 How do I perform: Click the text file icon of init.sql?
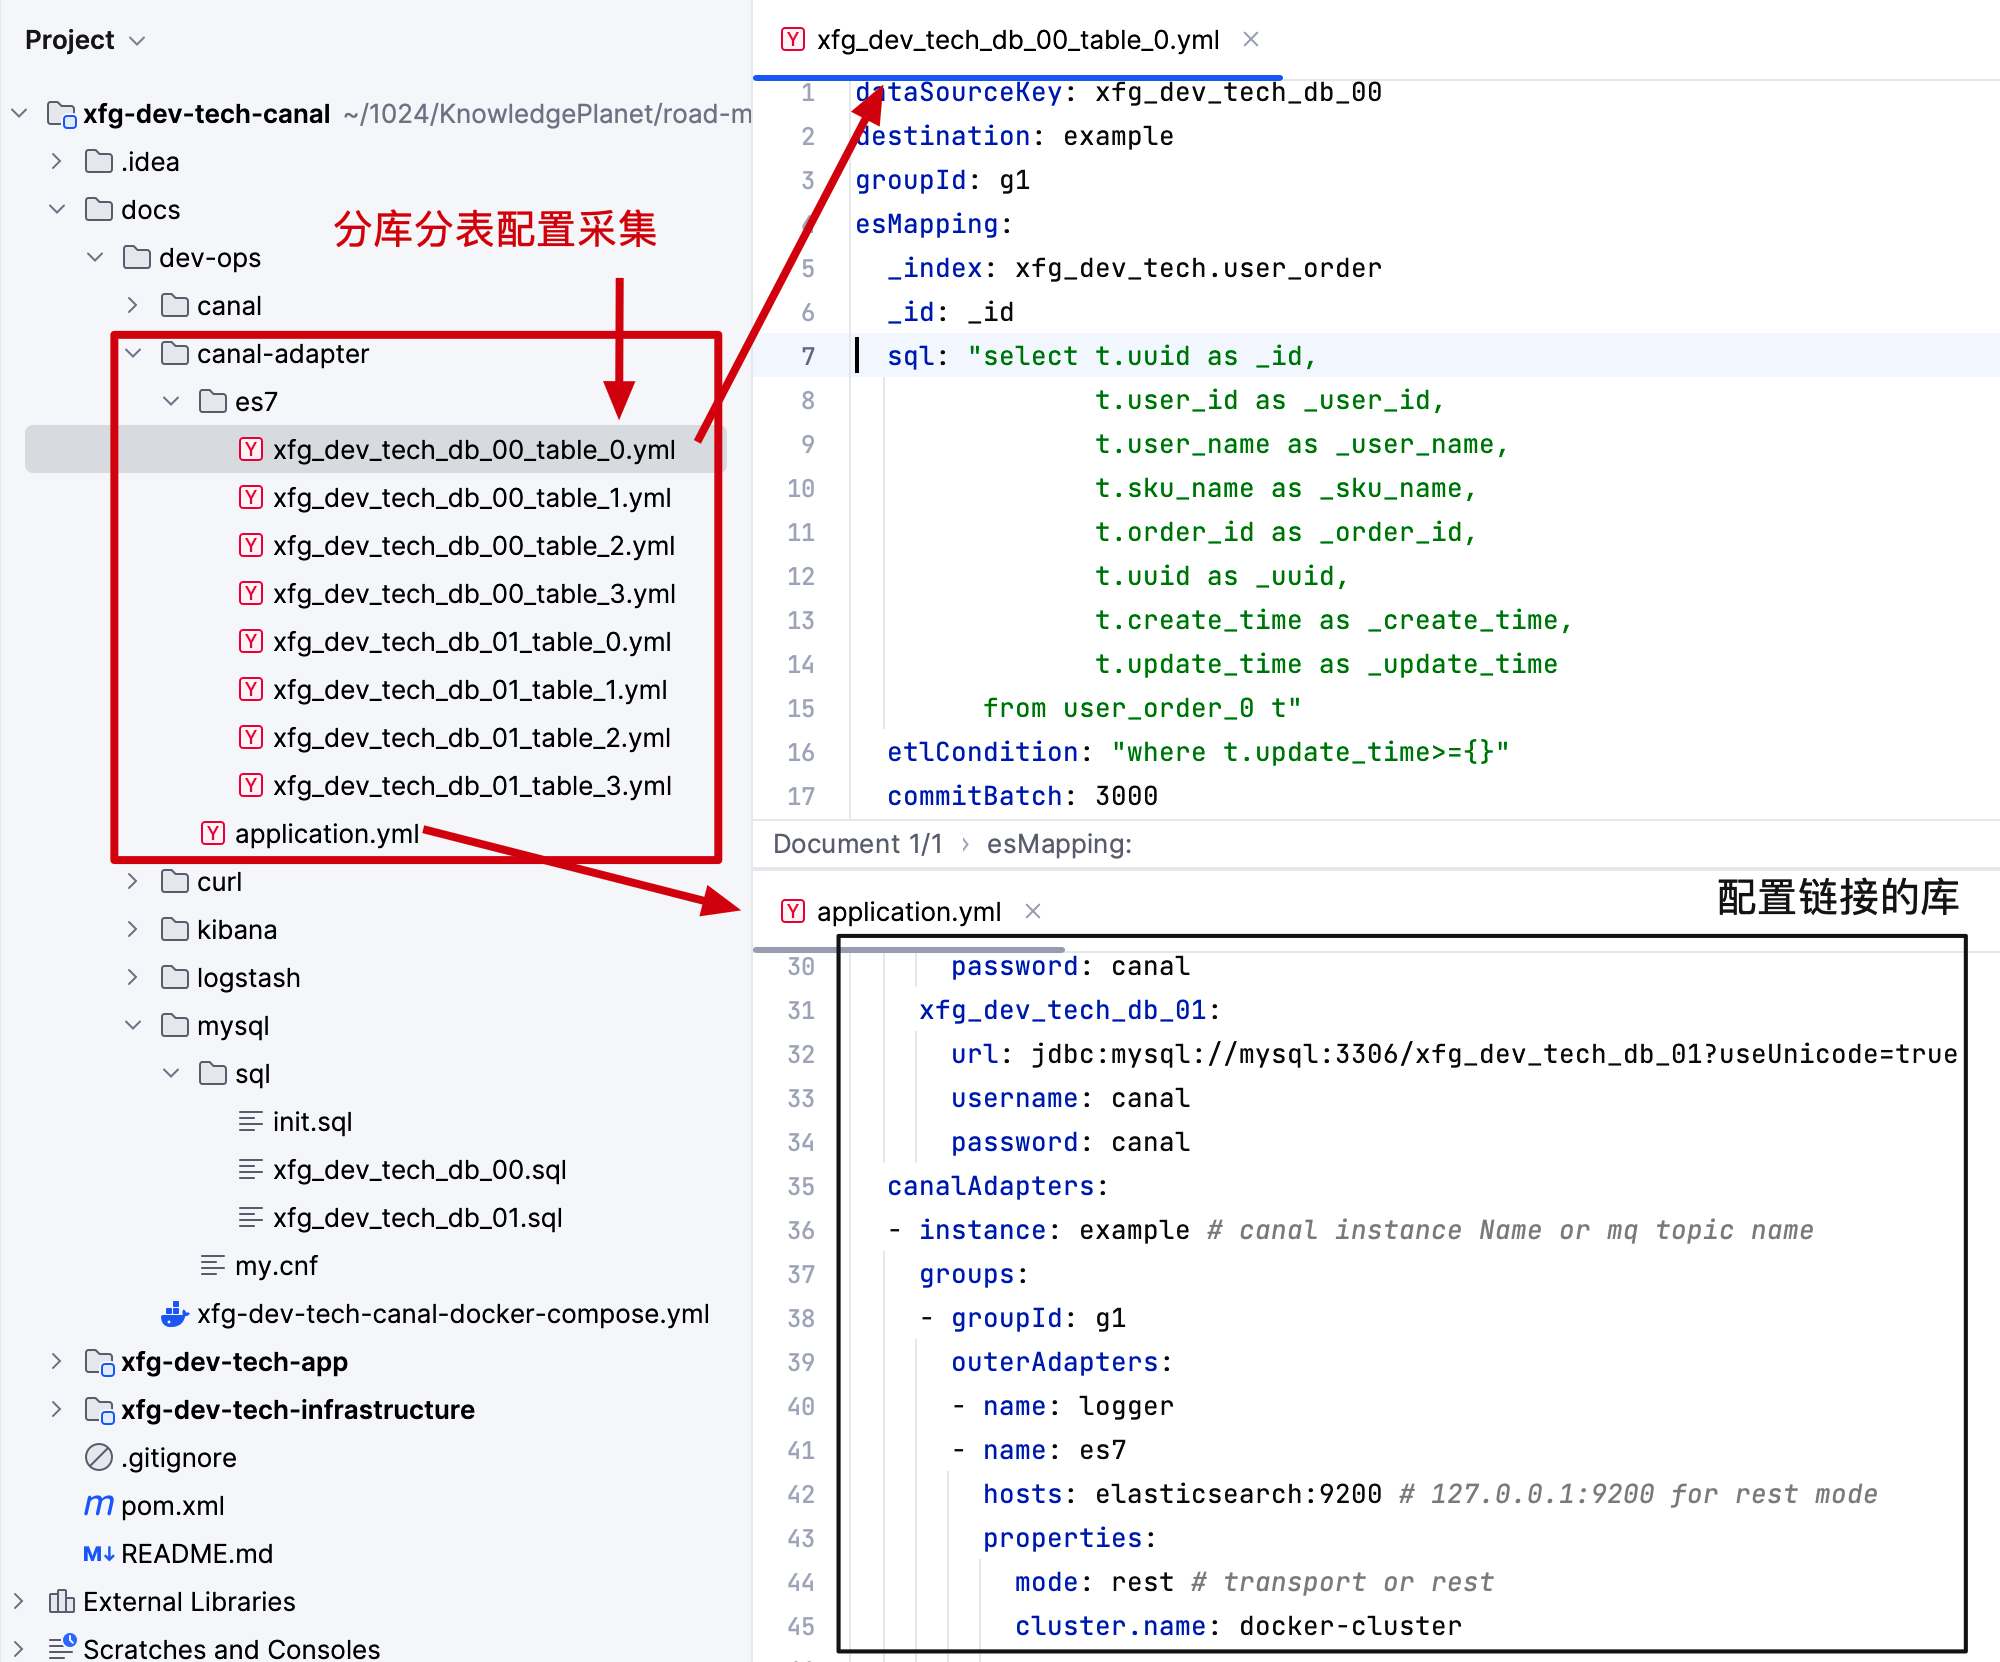[251, 1122]
